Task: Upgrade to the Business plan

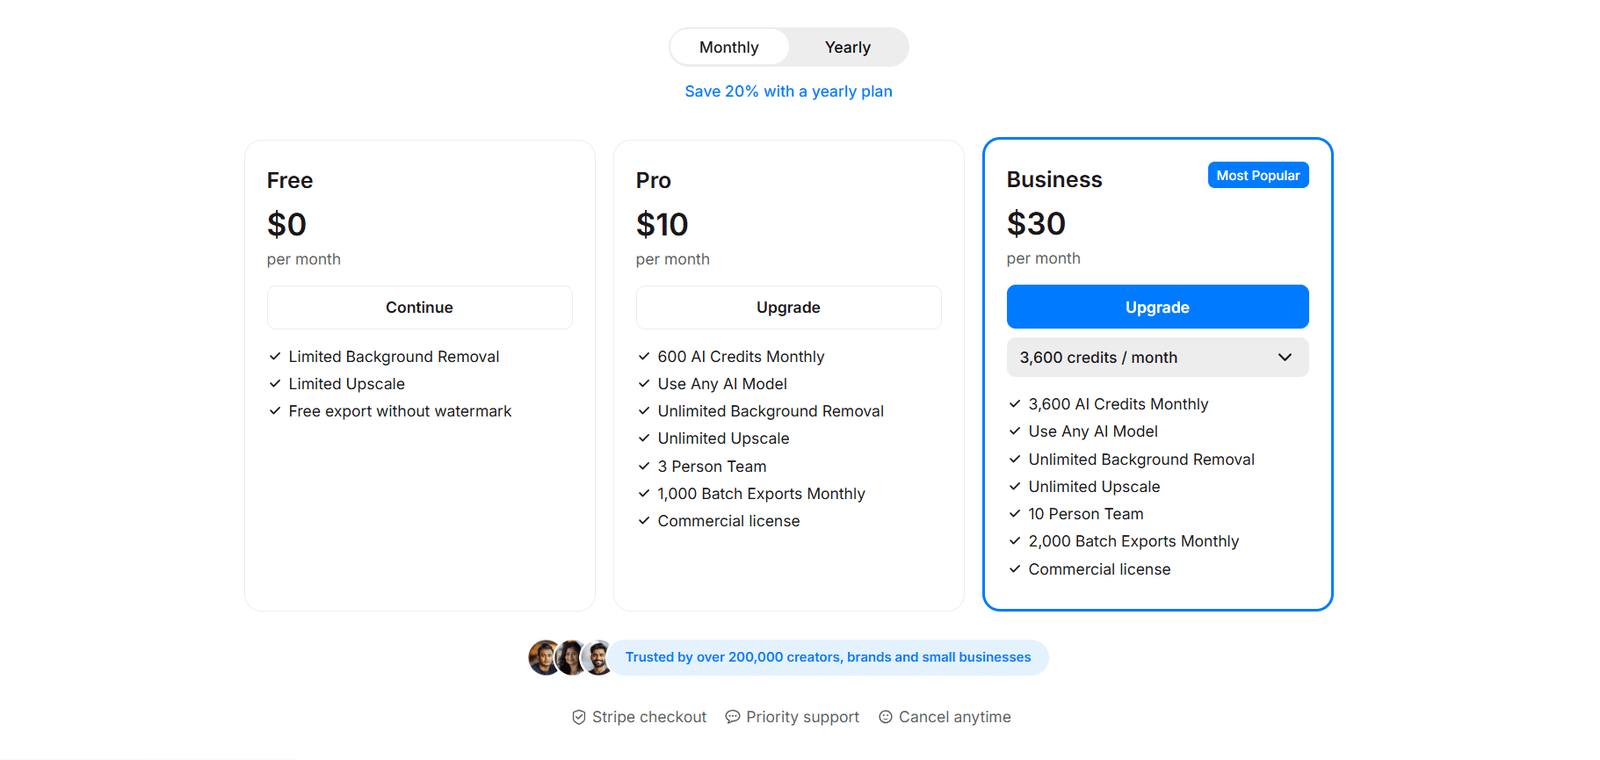Action: [1157, 307]
